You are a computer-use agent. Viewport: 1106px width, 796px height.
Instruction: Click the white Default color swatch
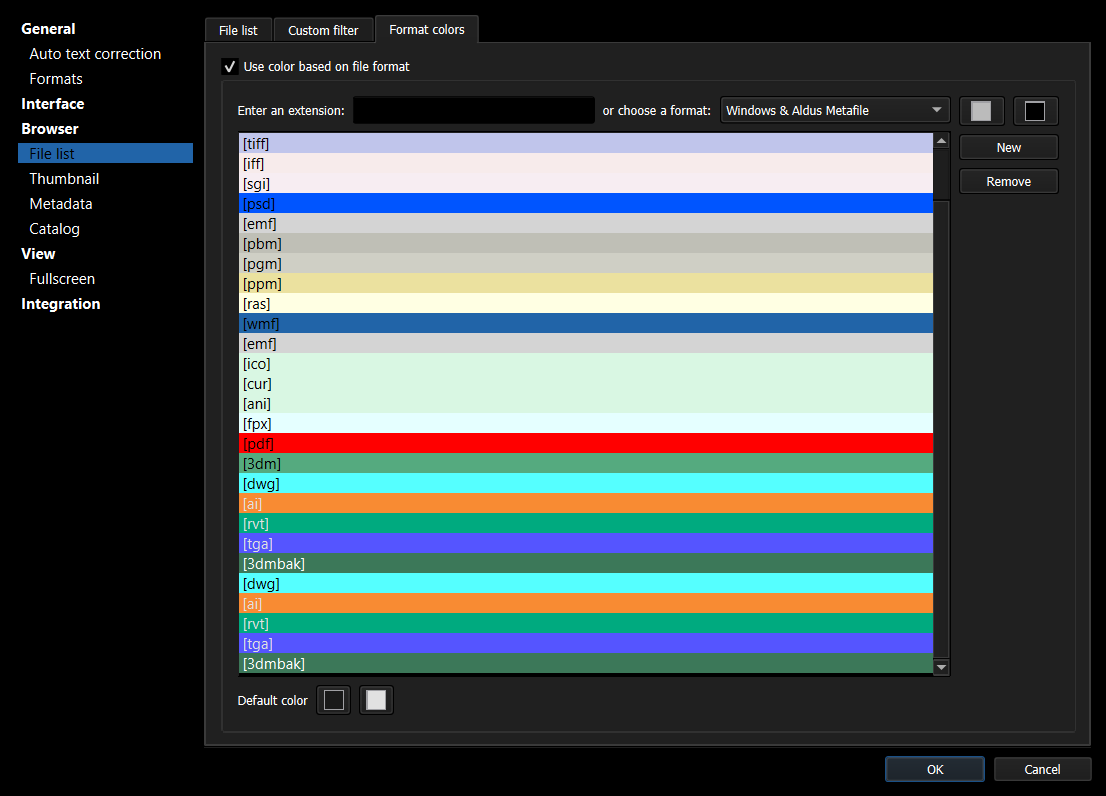tap(376, 700)
